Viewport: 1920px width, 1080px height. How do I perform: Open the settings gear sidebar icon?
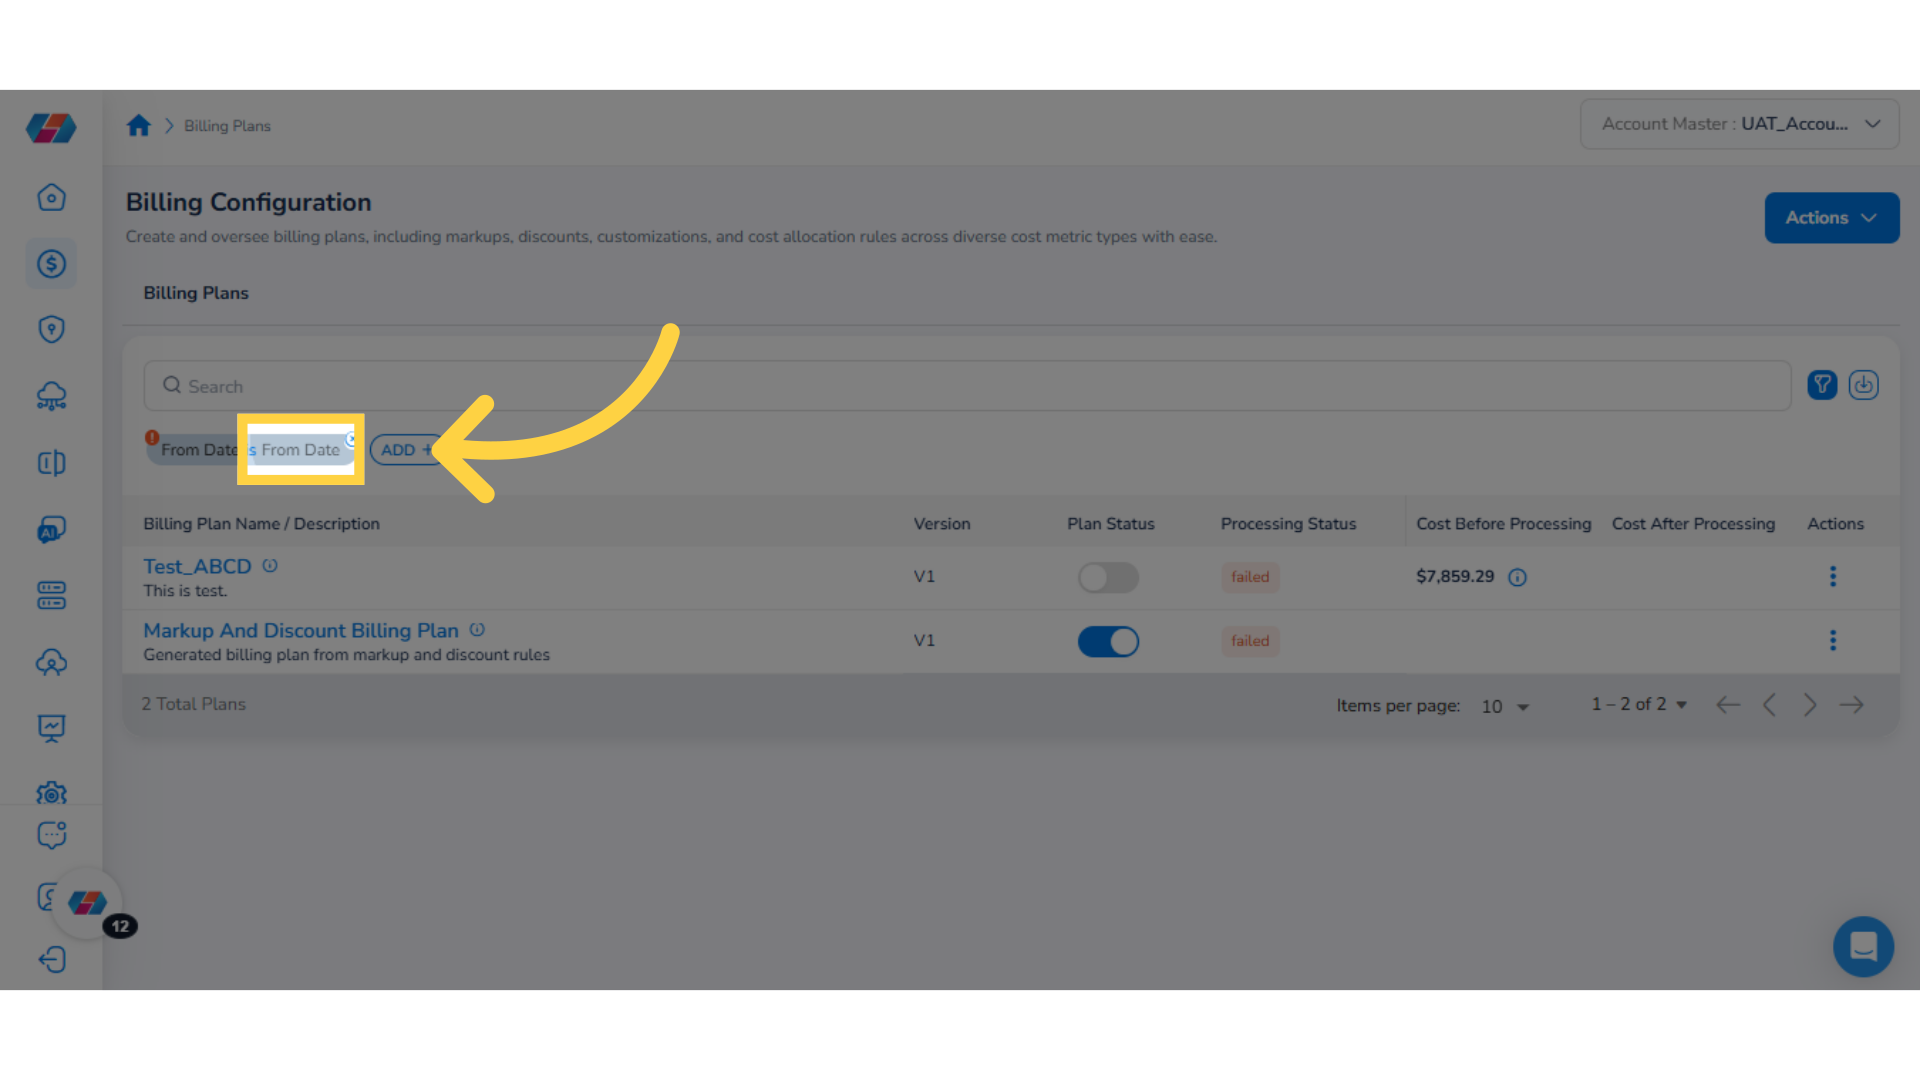[51, 794]
